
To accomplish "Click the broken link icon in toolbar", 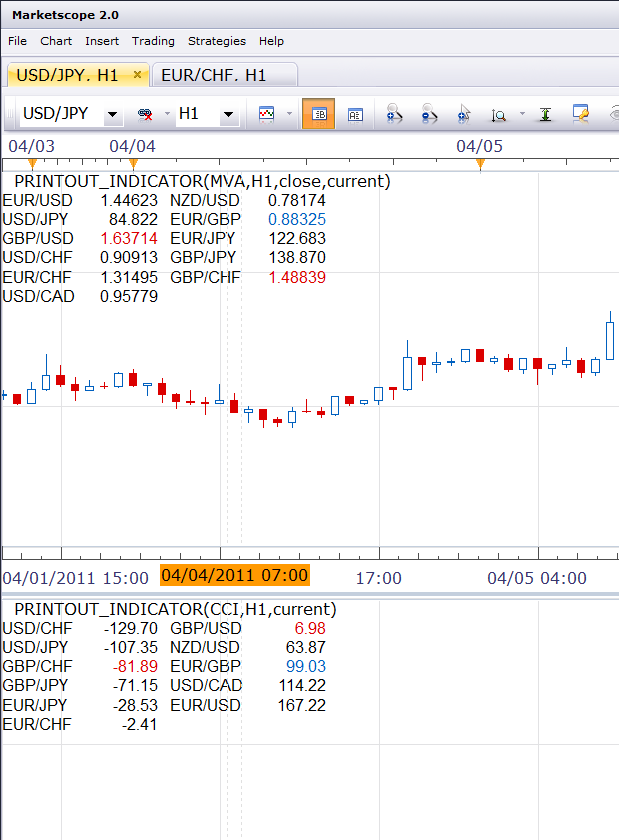I will pos(145,114).
